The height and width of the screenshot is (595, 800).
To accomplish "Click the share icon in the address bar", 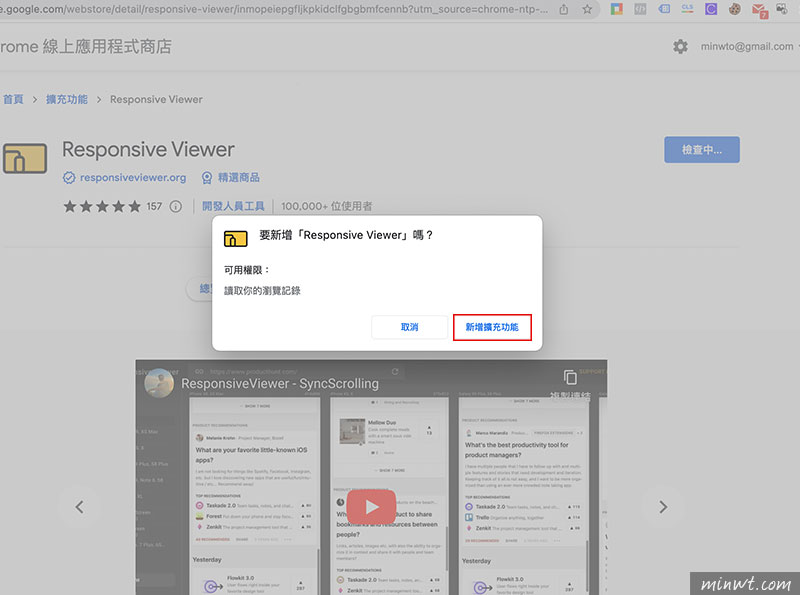I will (564, 9).
